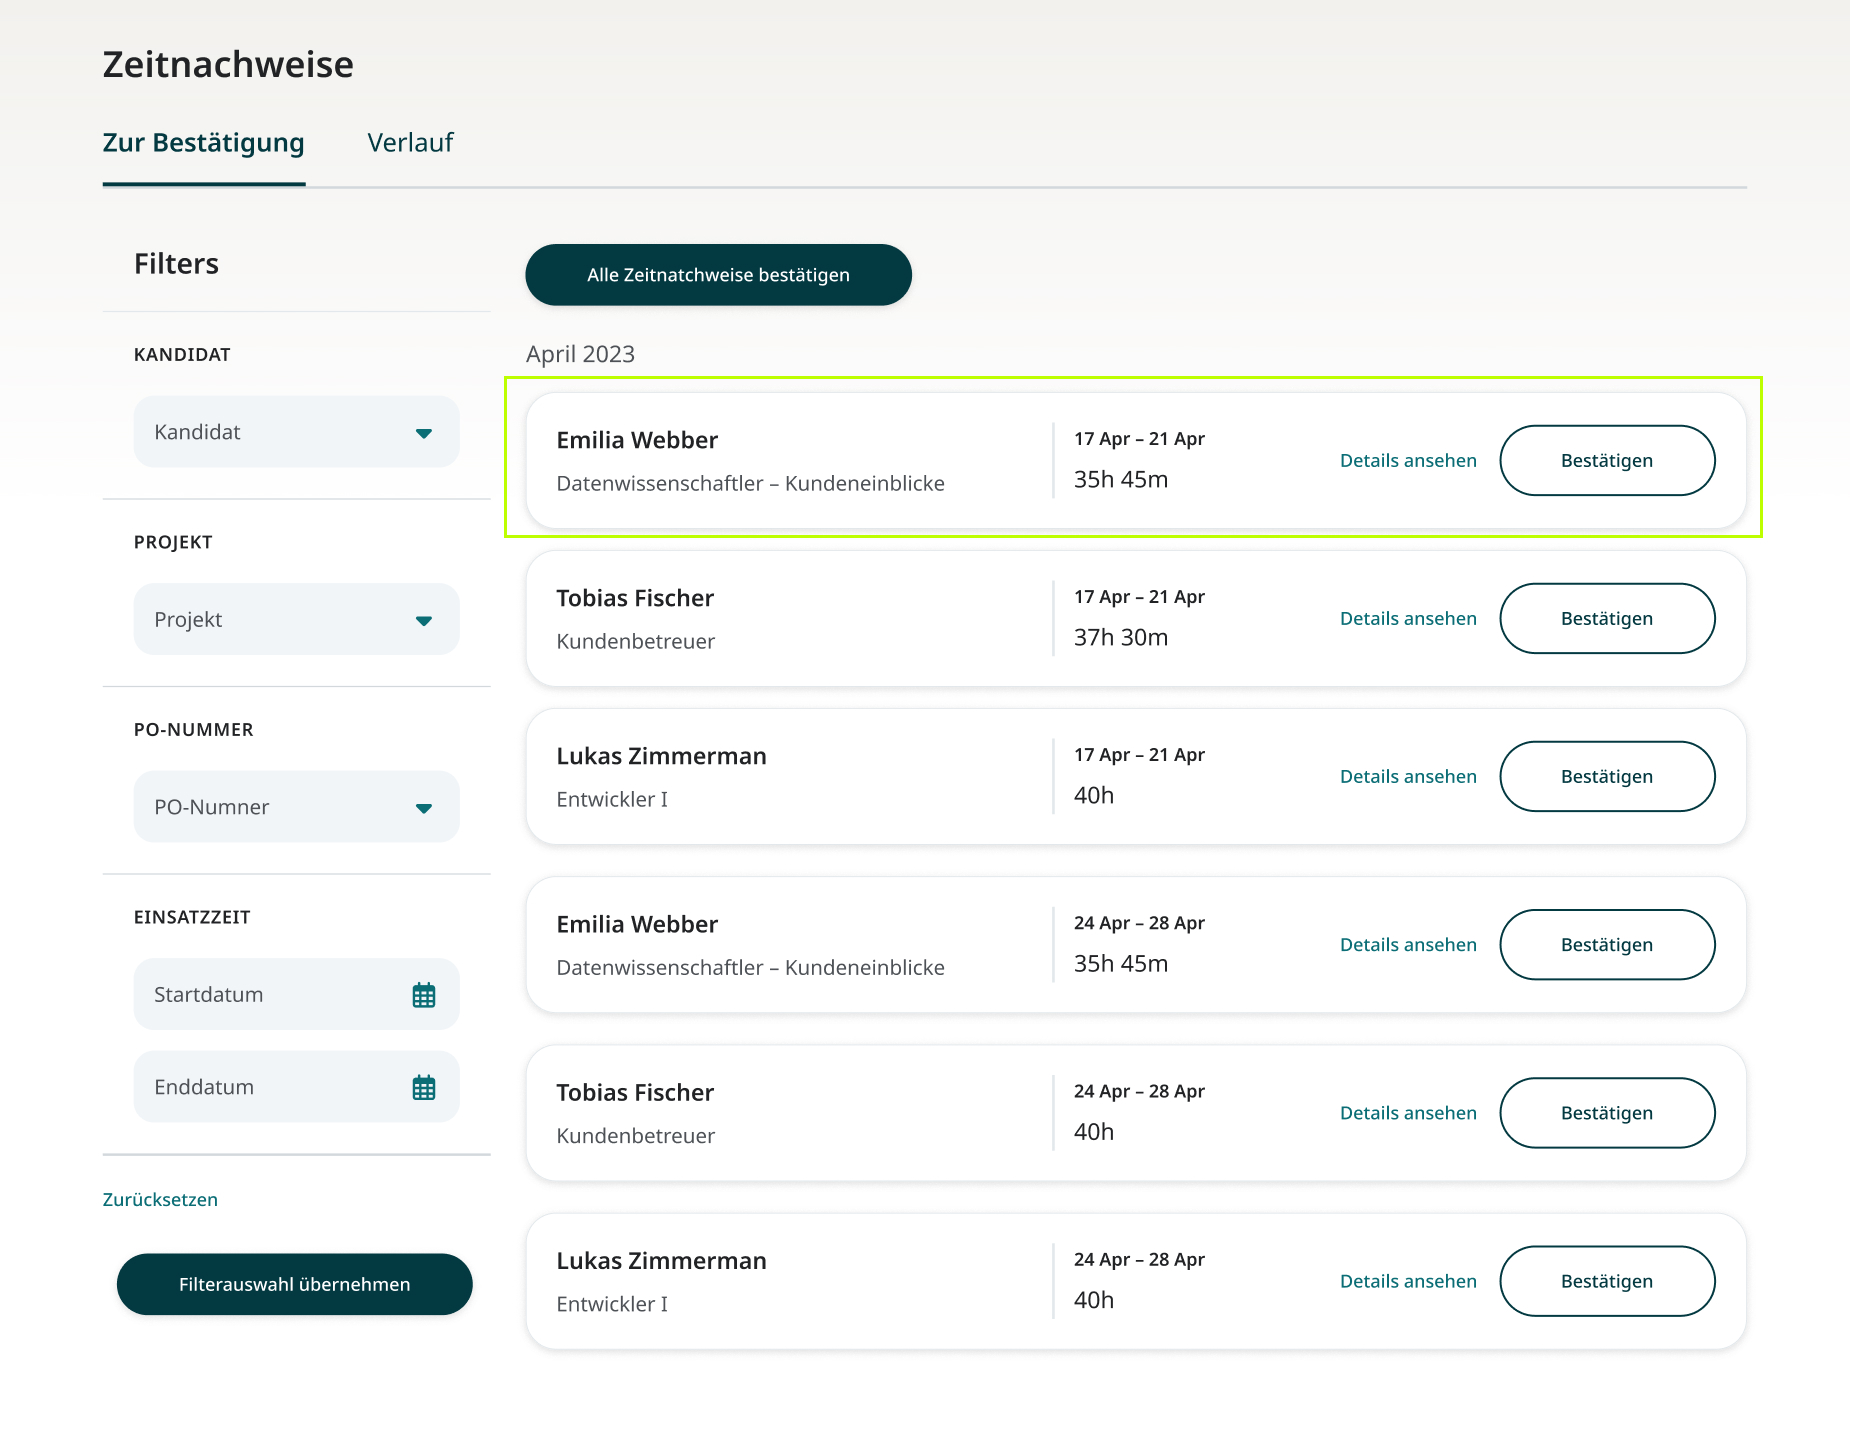This screenshot has height=1435, width=1850.
Task: Confirm Tobias Fischer's 24–28 Apr timesheet
Action: 1606,1112
